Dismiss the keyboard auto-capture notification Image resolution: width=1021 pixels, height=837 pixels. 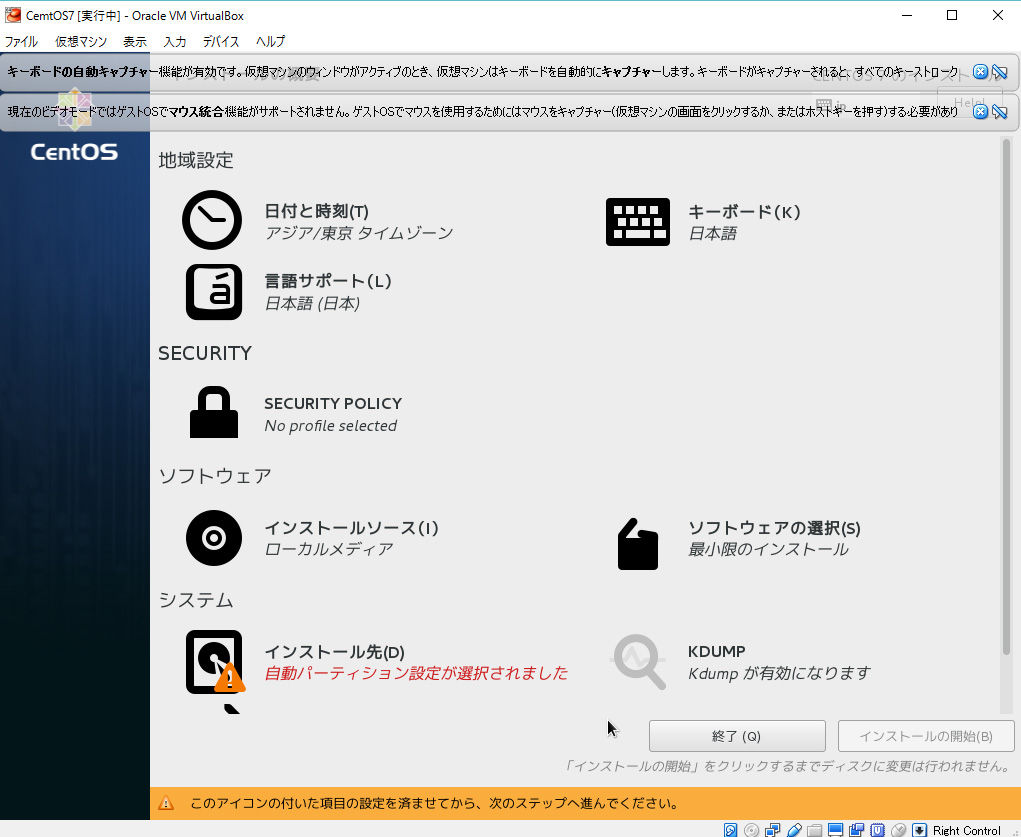979,72
